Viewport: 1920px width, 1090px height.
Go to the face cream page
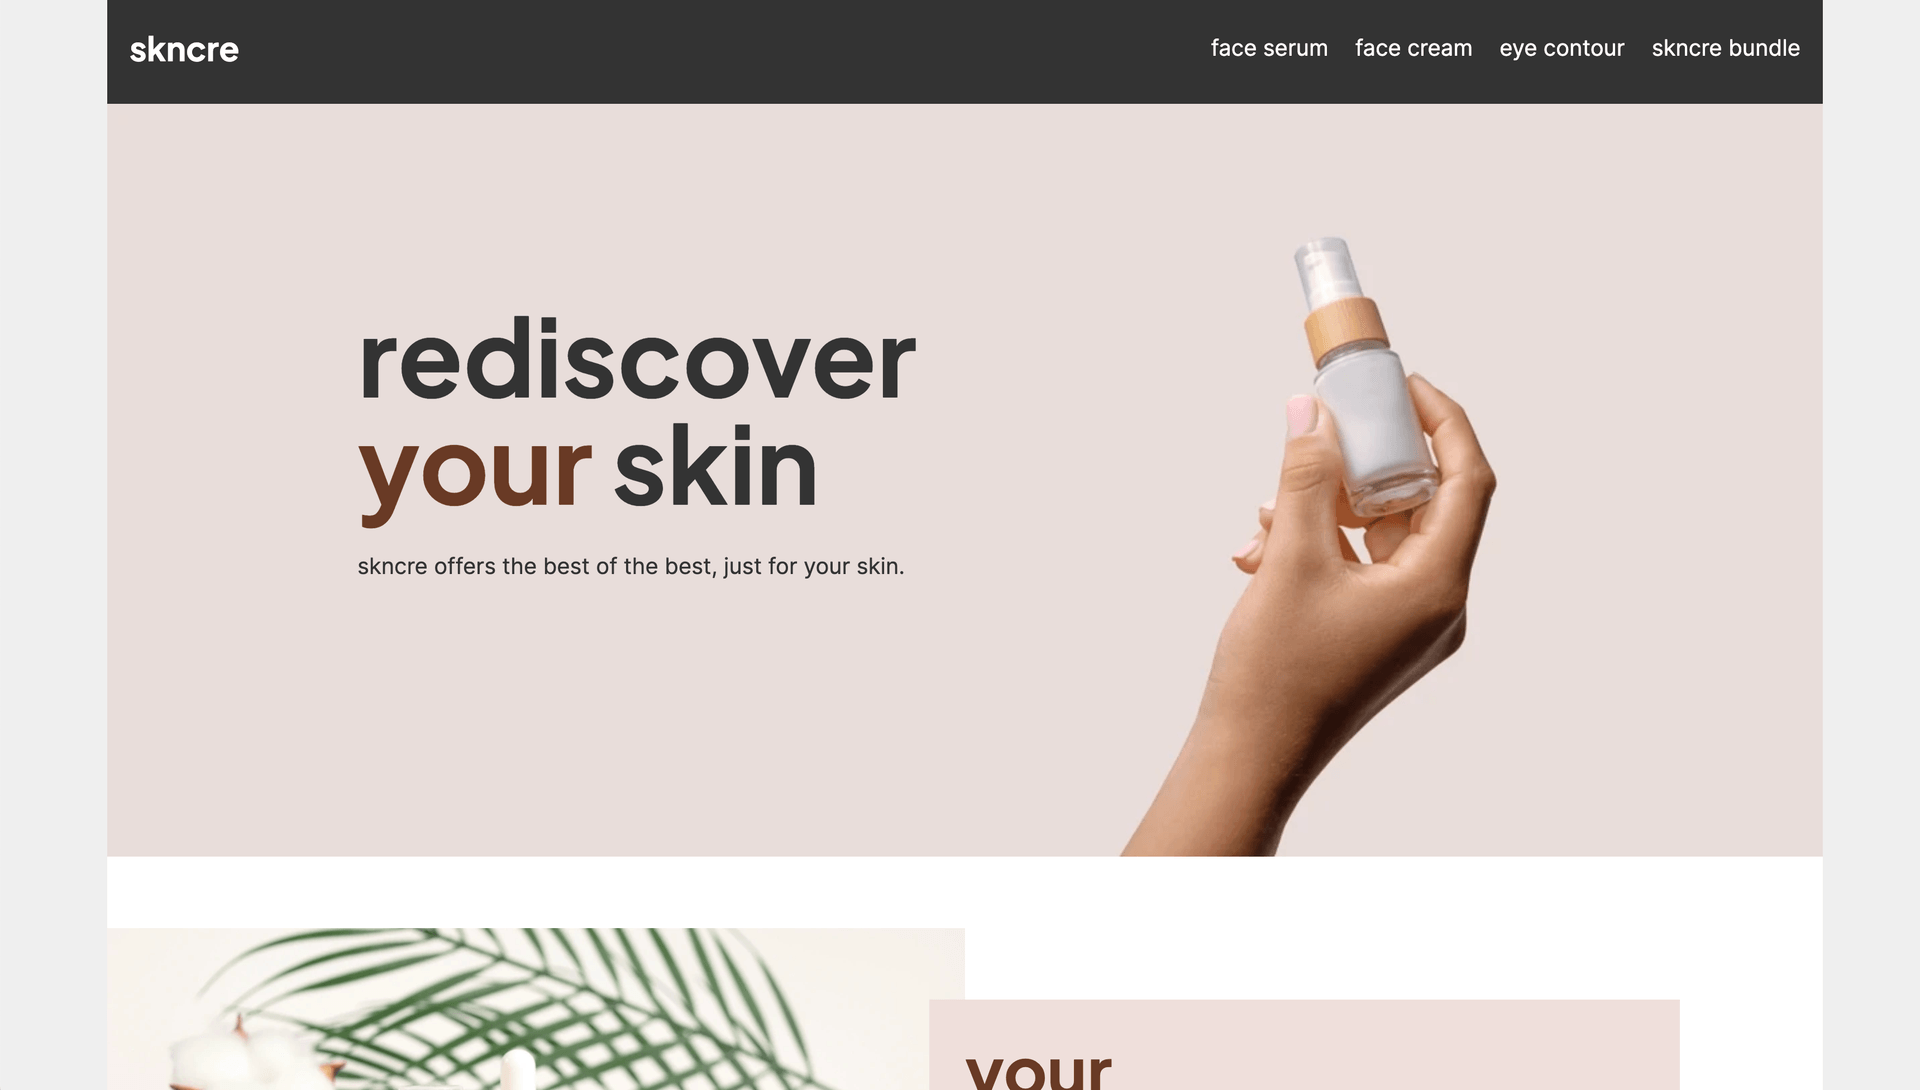point(1413,48)
